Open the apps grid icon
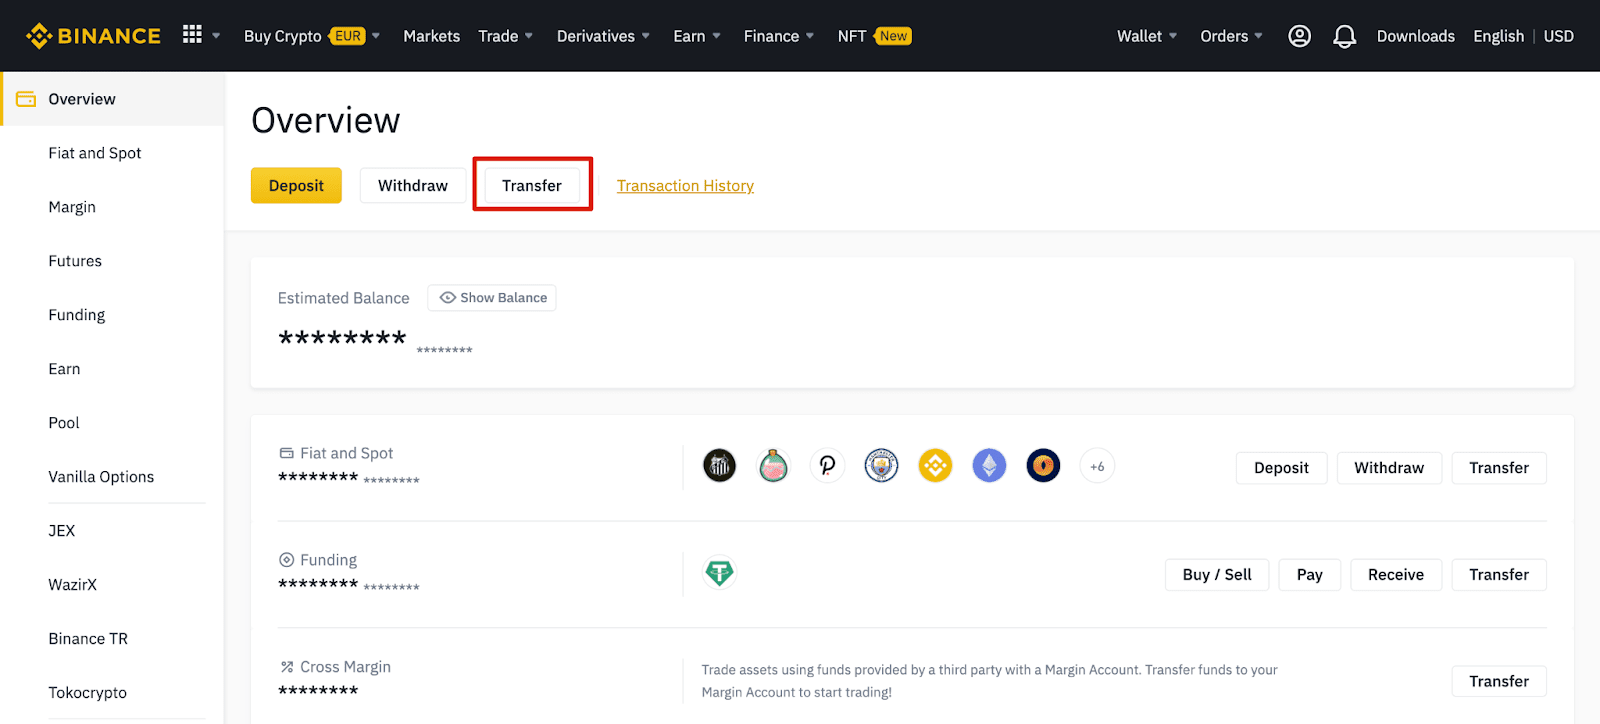This screenshot has width=1600, height=724. [192, 35]
